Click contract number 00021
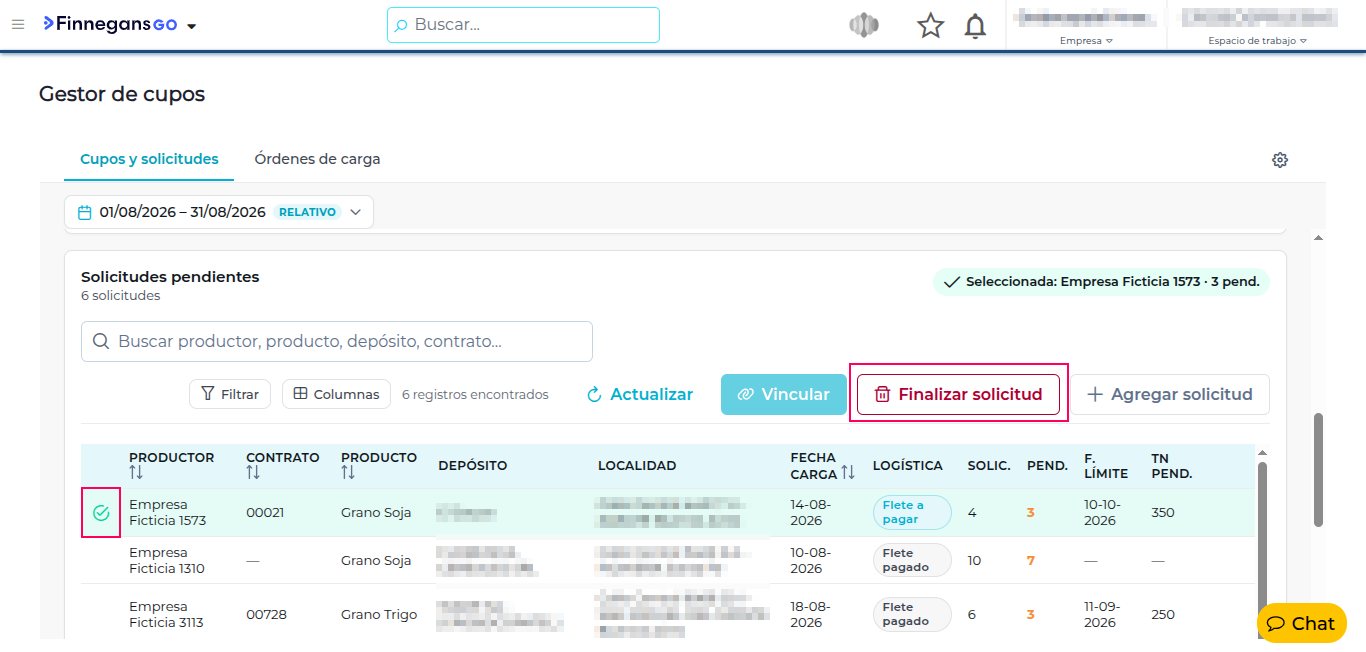Image resolution: width=1366 pixels, height=652 pixels. (x=265, y=512)
